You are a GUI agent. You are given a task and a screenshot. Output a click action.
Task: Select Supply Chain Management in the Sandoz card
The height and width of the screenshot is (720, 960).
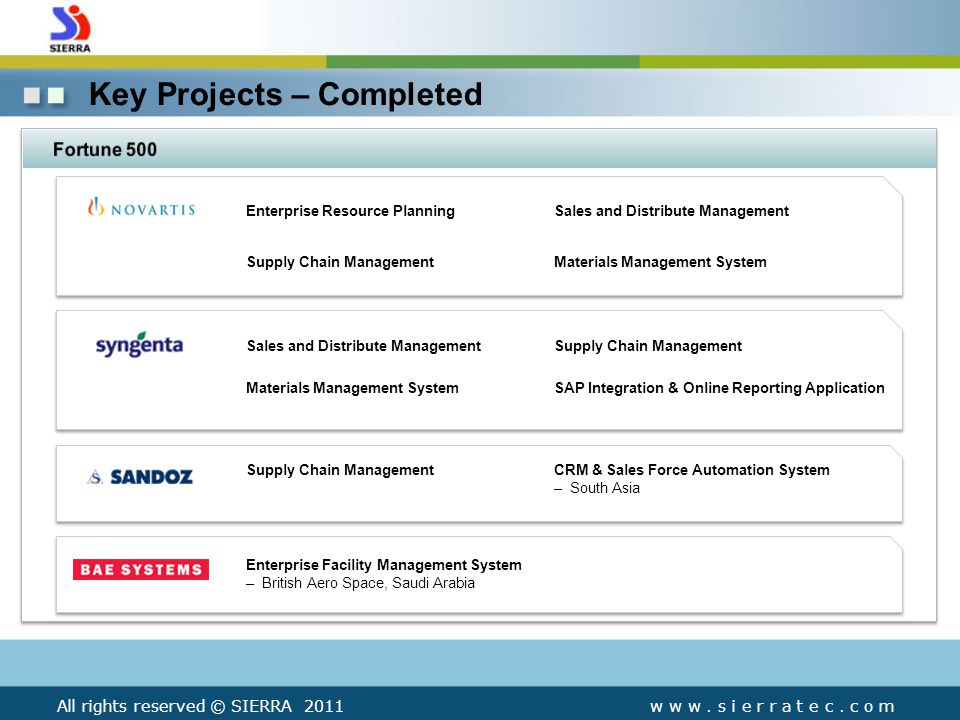point(340,470)
